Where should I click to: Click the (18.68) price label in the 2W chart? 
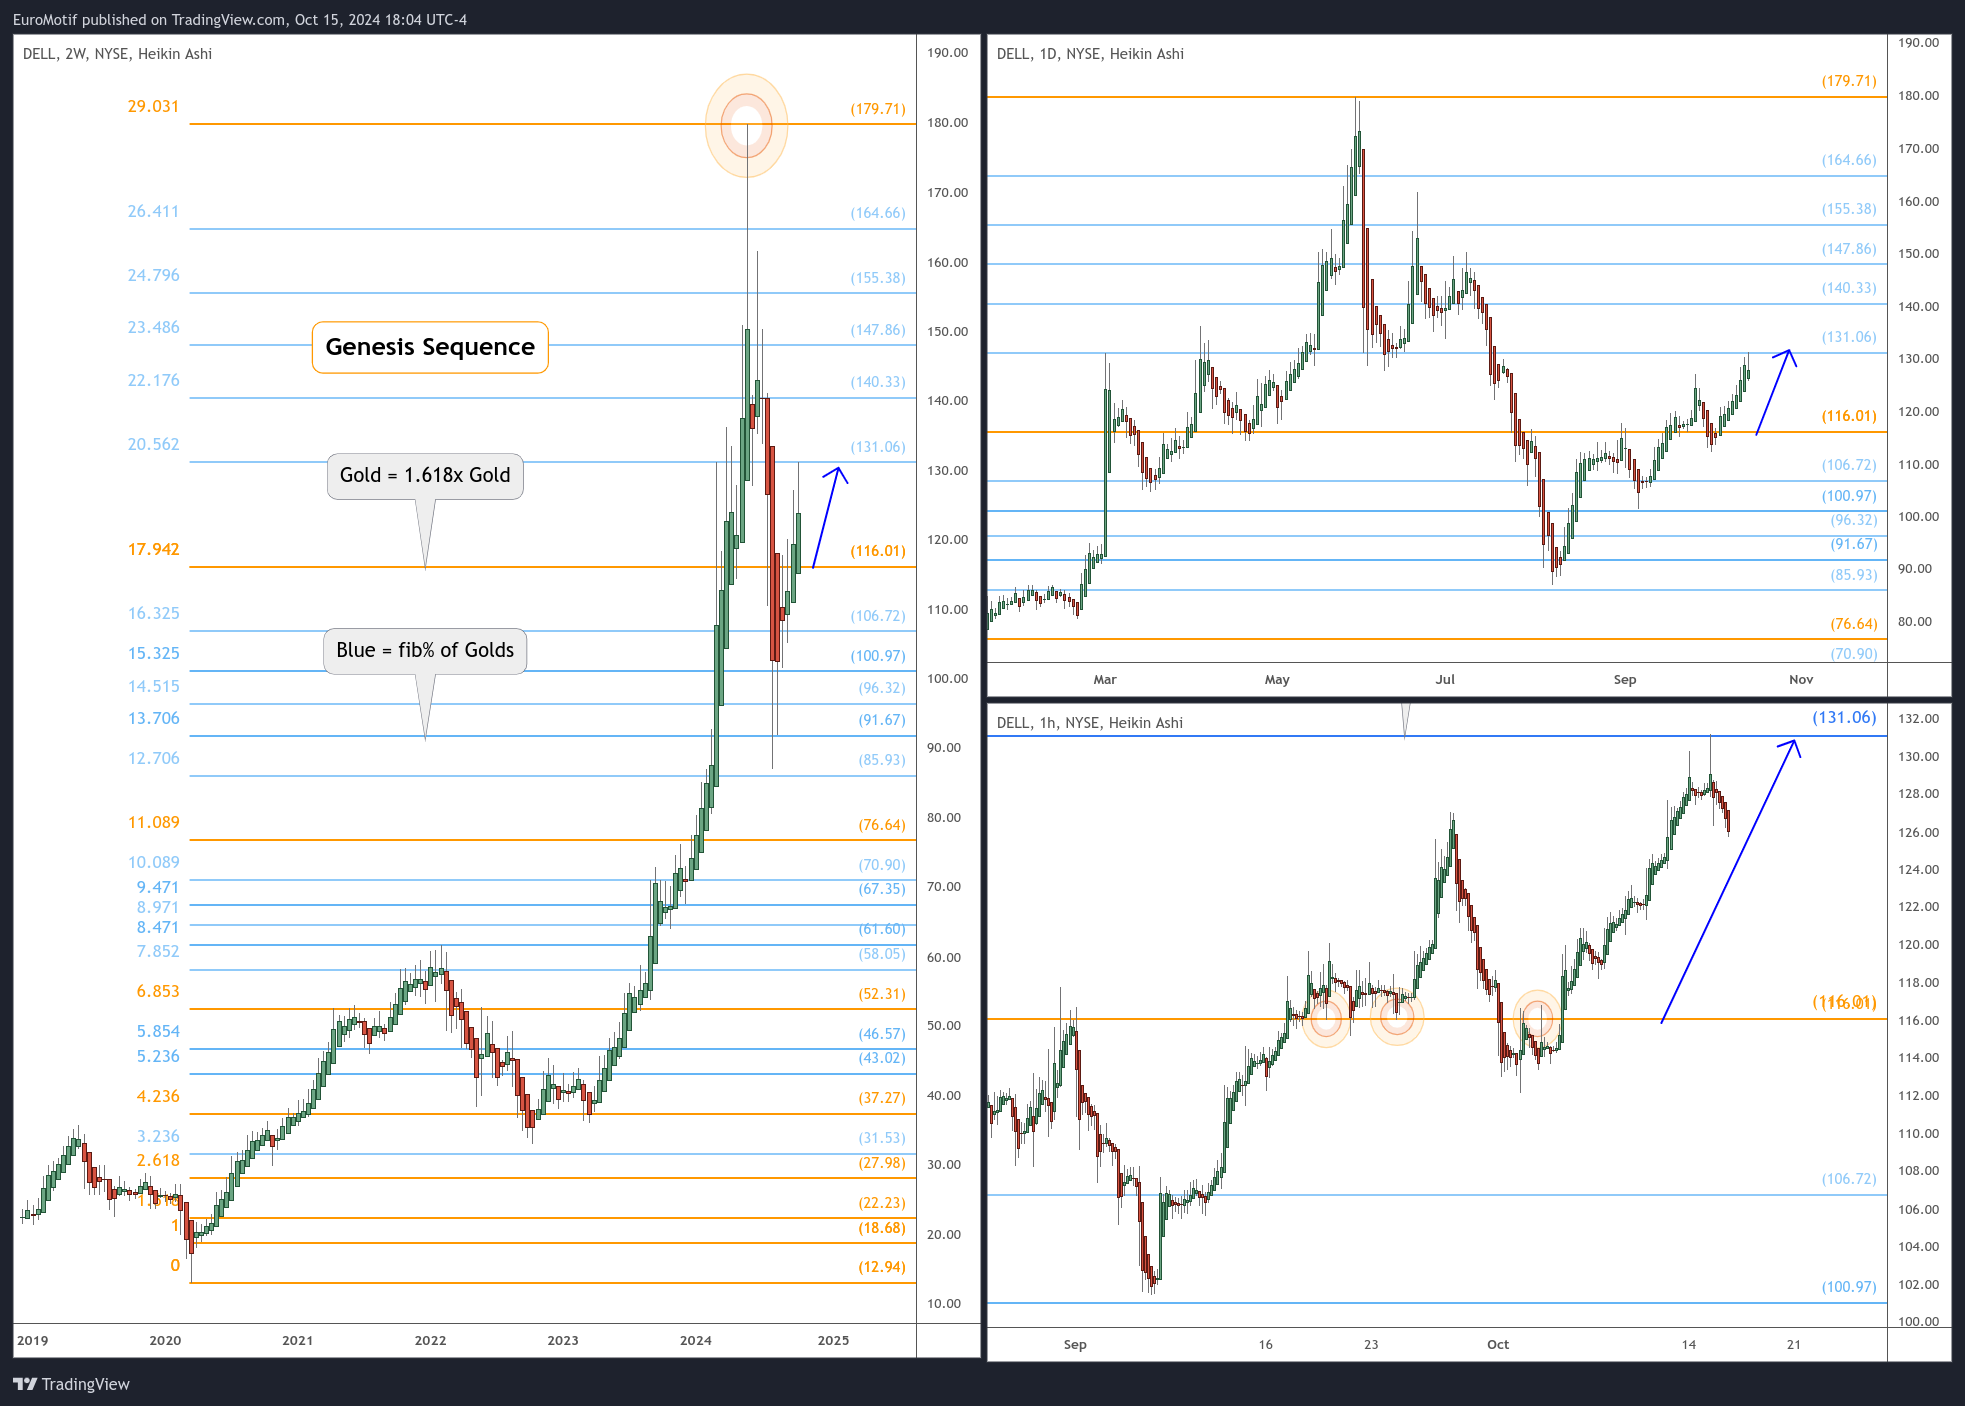click(882, 1228)
